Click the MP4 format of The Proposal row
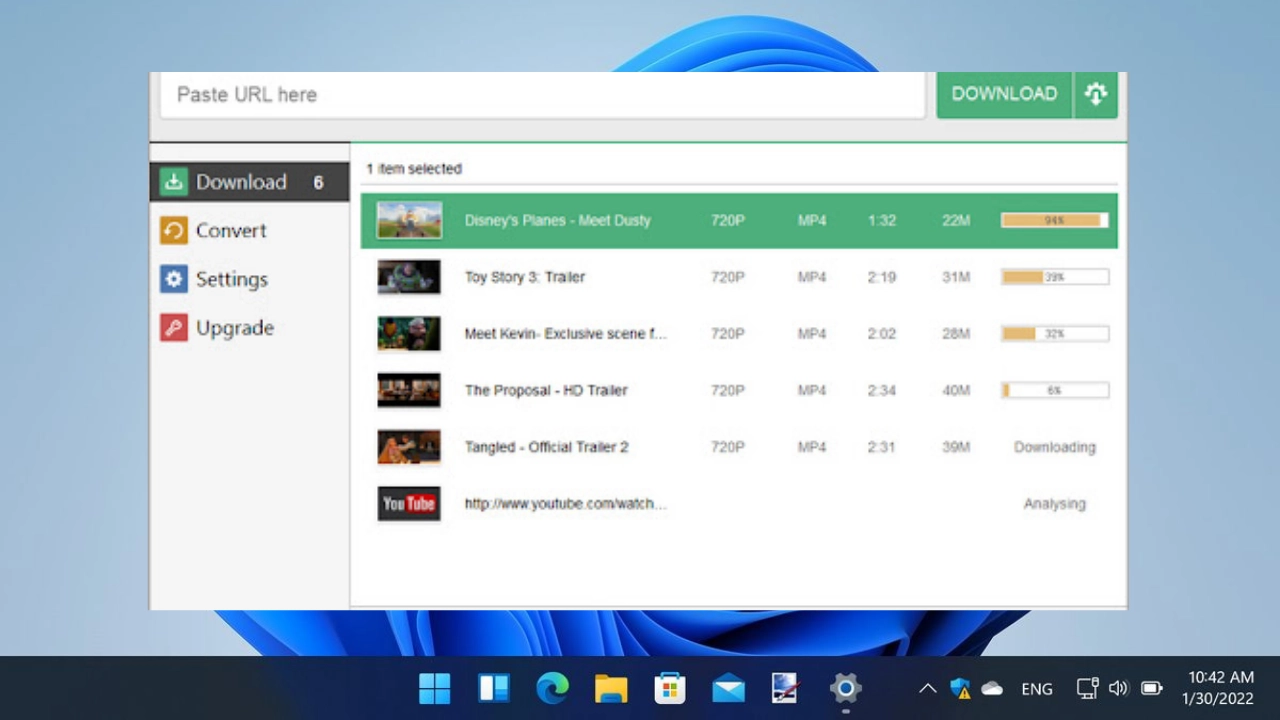Image resolution: width=1280 pixels, height=720 pixels. [812, 390]
